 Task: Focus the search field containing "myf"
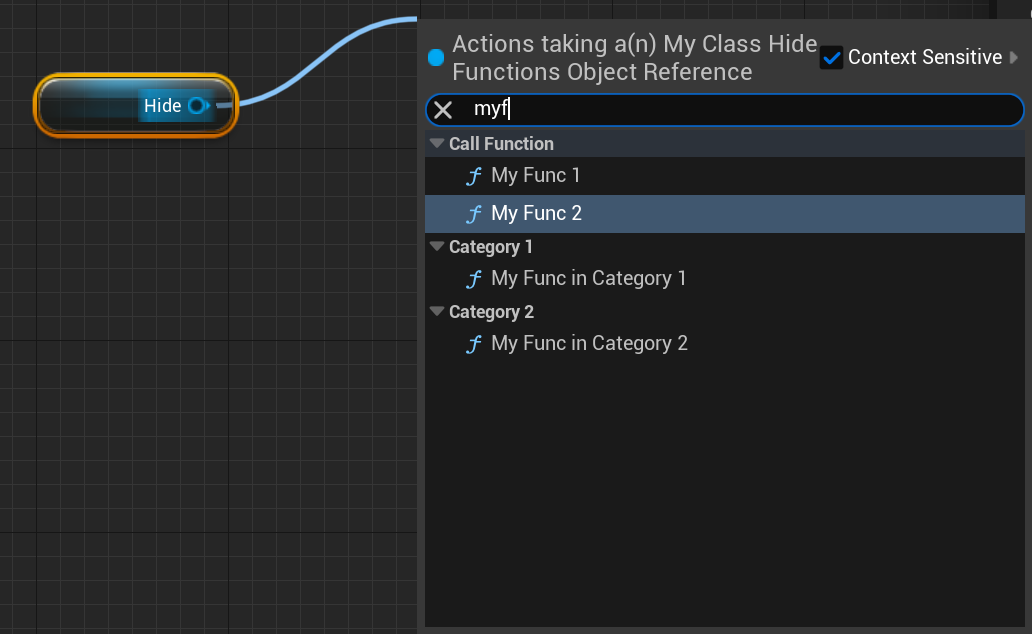point(740,110)
